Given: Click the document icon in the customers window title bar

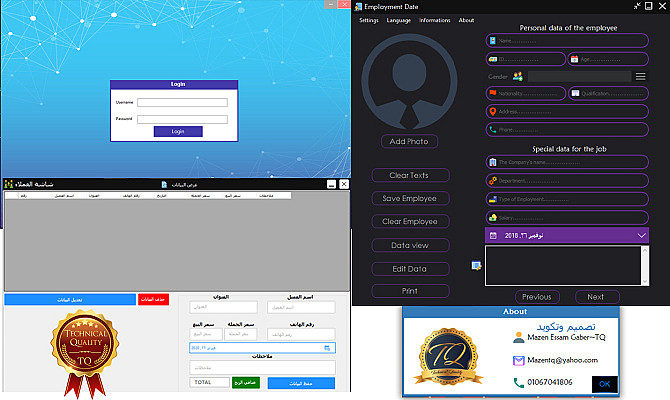Looking at the screenshot, I should pos(164,185).
